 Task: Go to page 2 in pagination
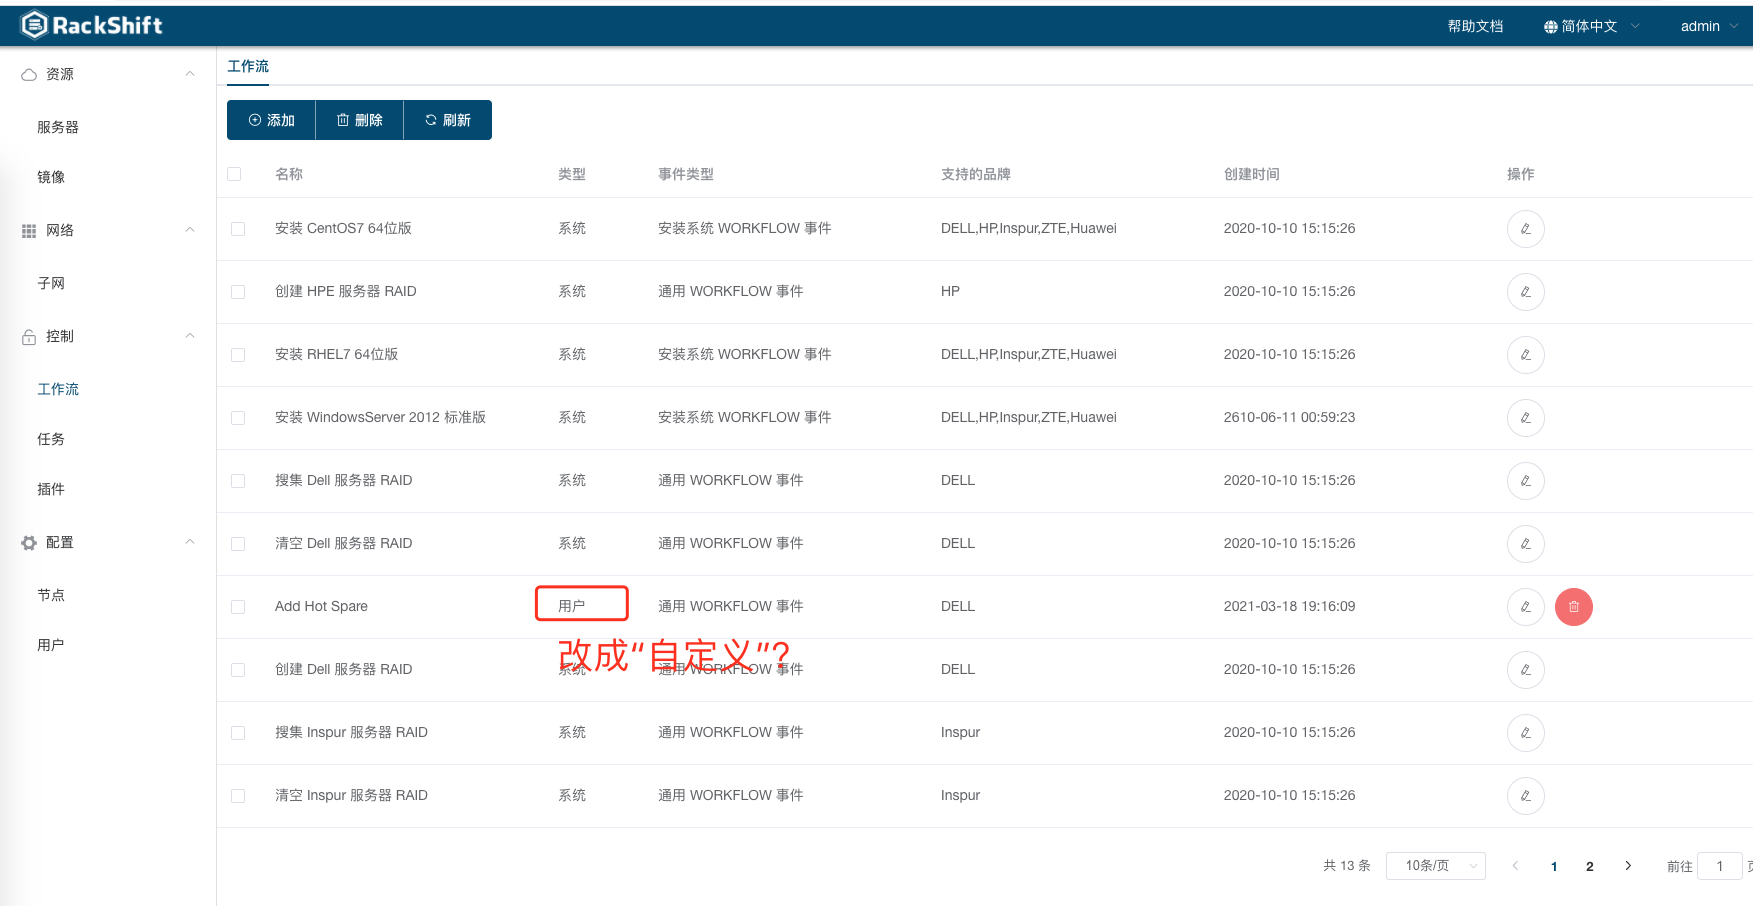click(1589, 865)
